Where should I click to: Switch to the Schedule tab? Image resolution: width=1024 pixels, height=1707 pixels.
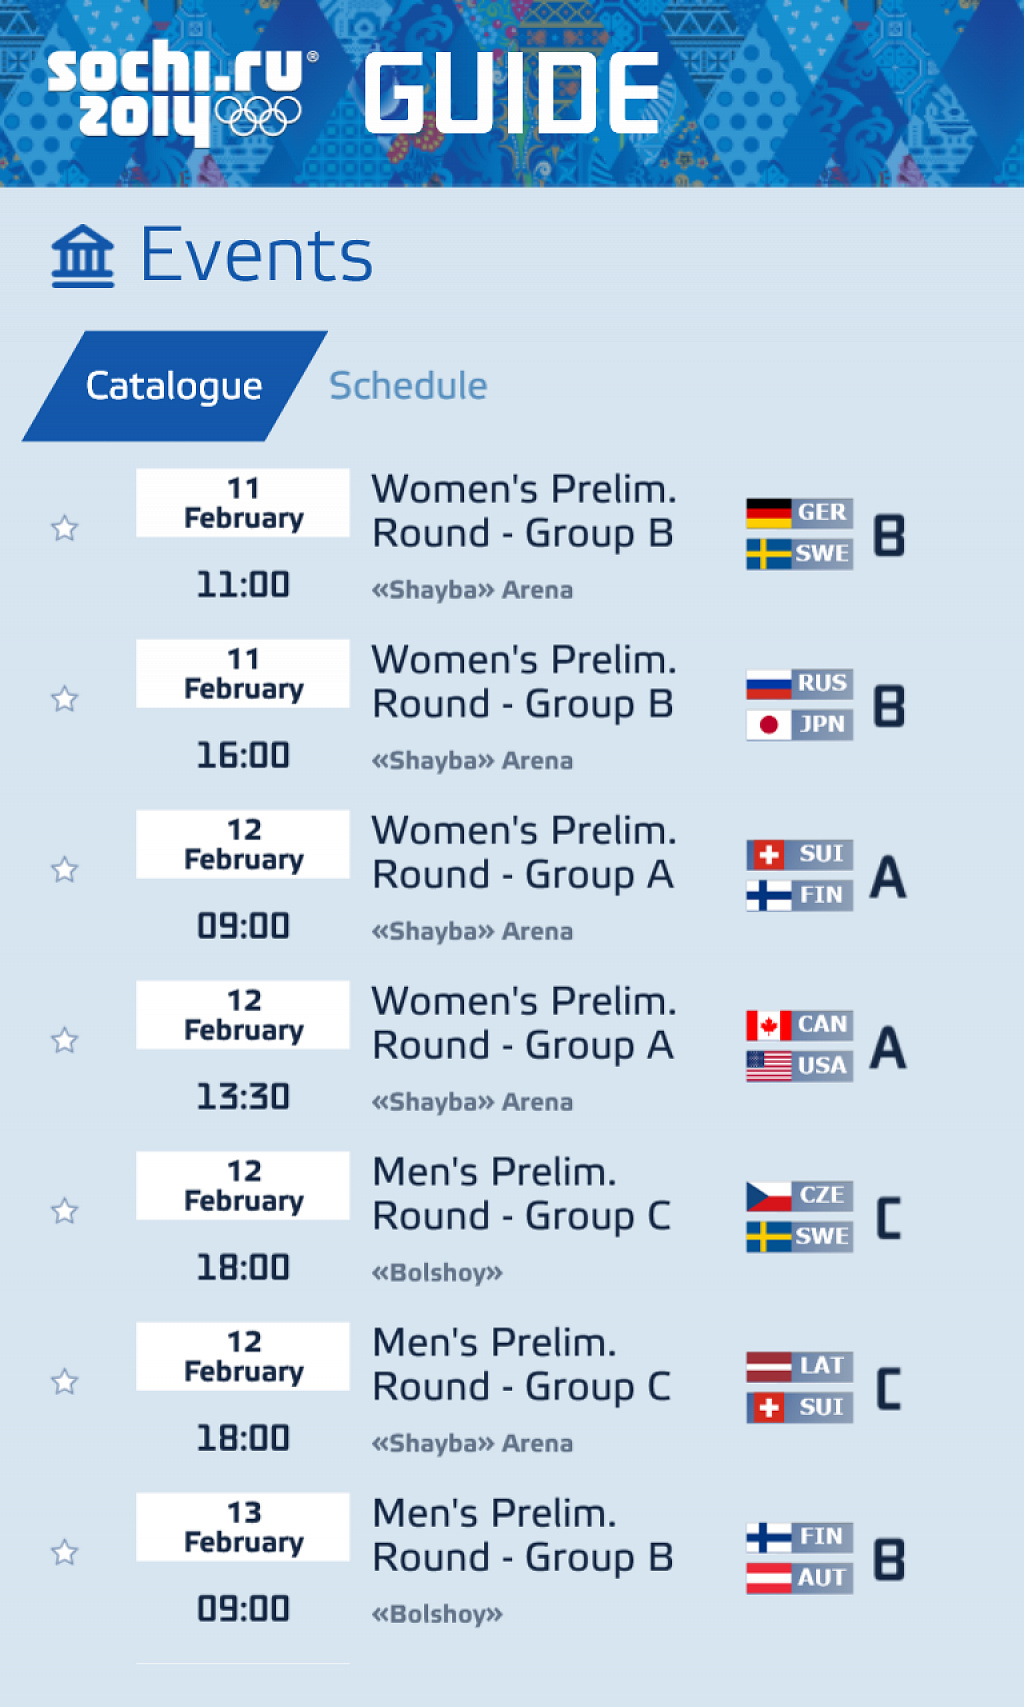coord(408,386)
